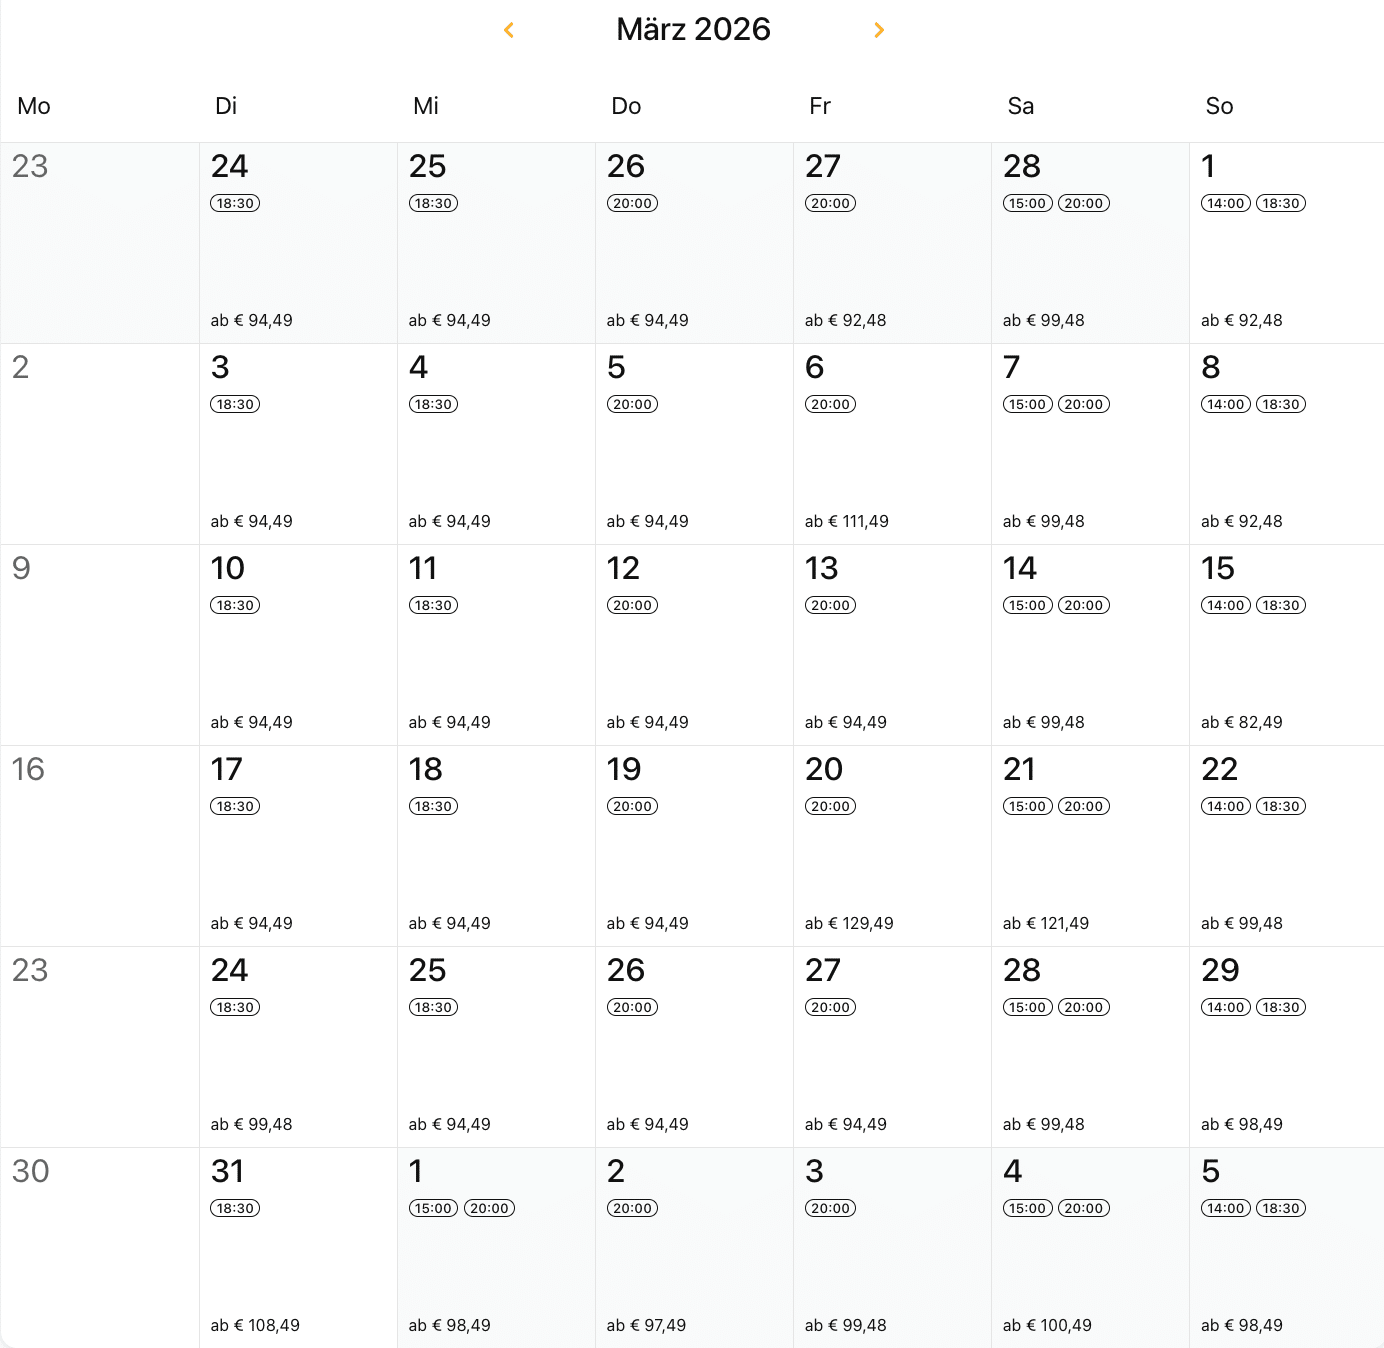Screen dimensions: 1384x1348
Task: Go to next month arrow
Action: tap(879, 30)
